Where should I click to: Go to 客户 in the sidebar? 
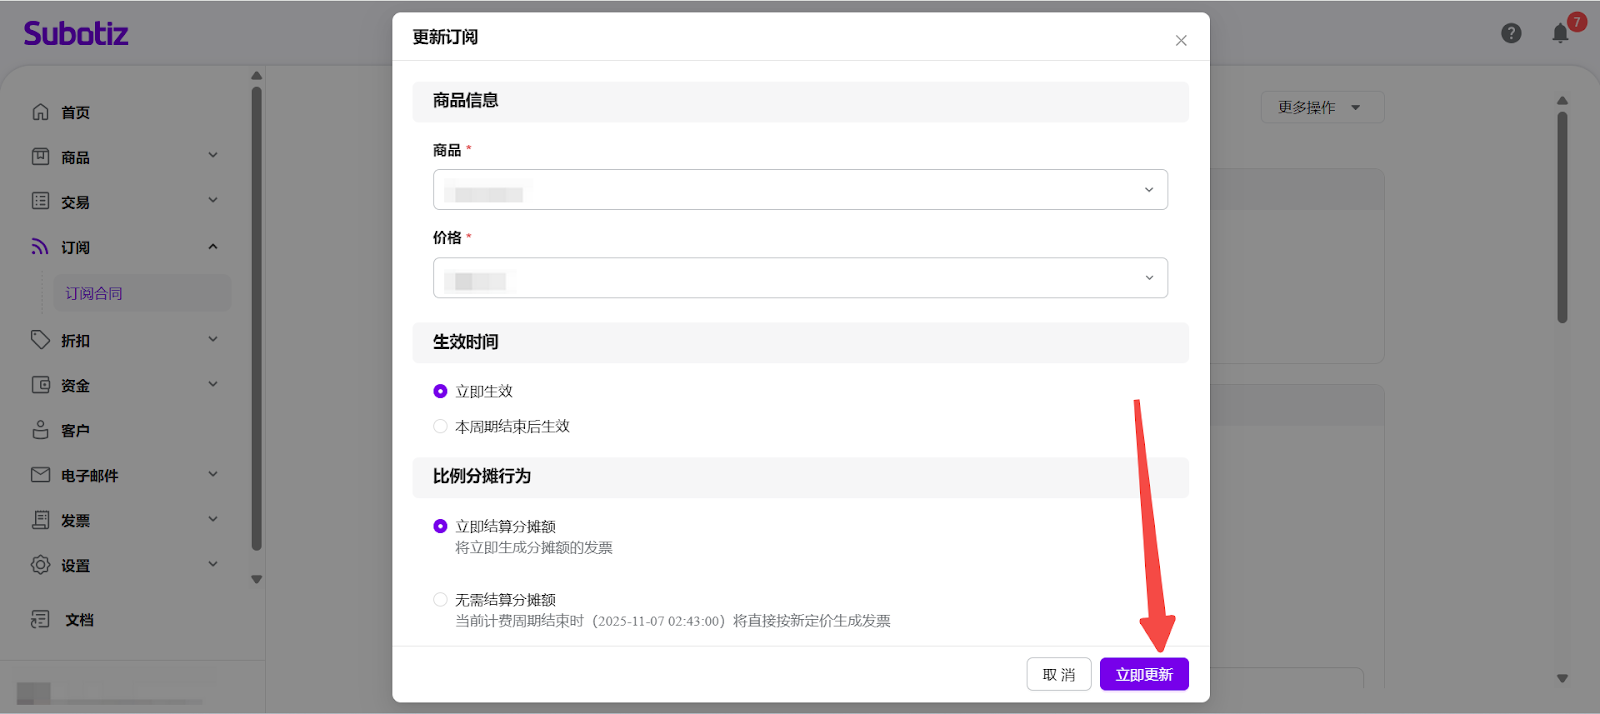pos(75,430)
